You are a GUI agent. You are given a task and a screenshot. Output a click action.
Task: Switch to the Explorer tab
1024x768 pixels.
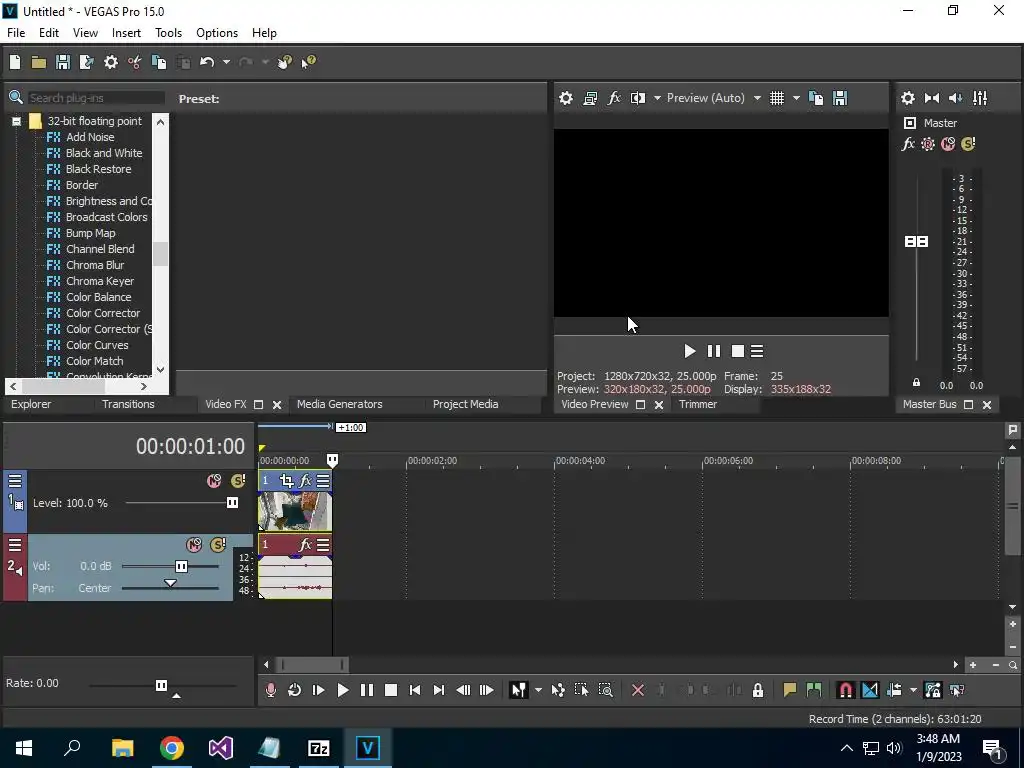[x=31, y=404]
